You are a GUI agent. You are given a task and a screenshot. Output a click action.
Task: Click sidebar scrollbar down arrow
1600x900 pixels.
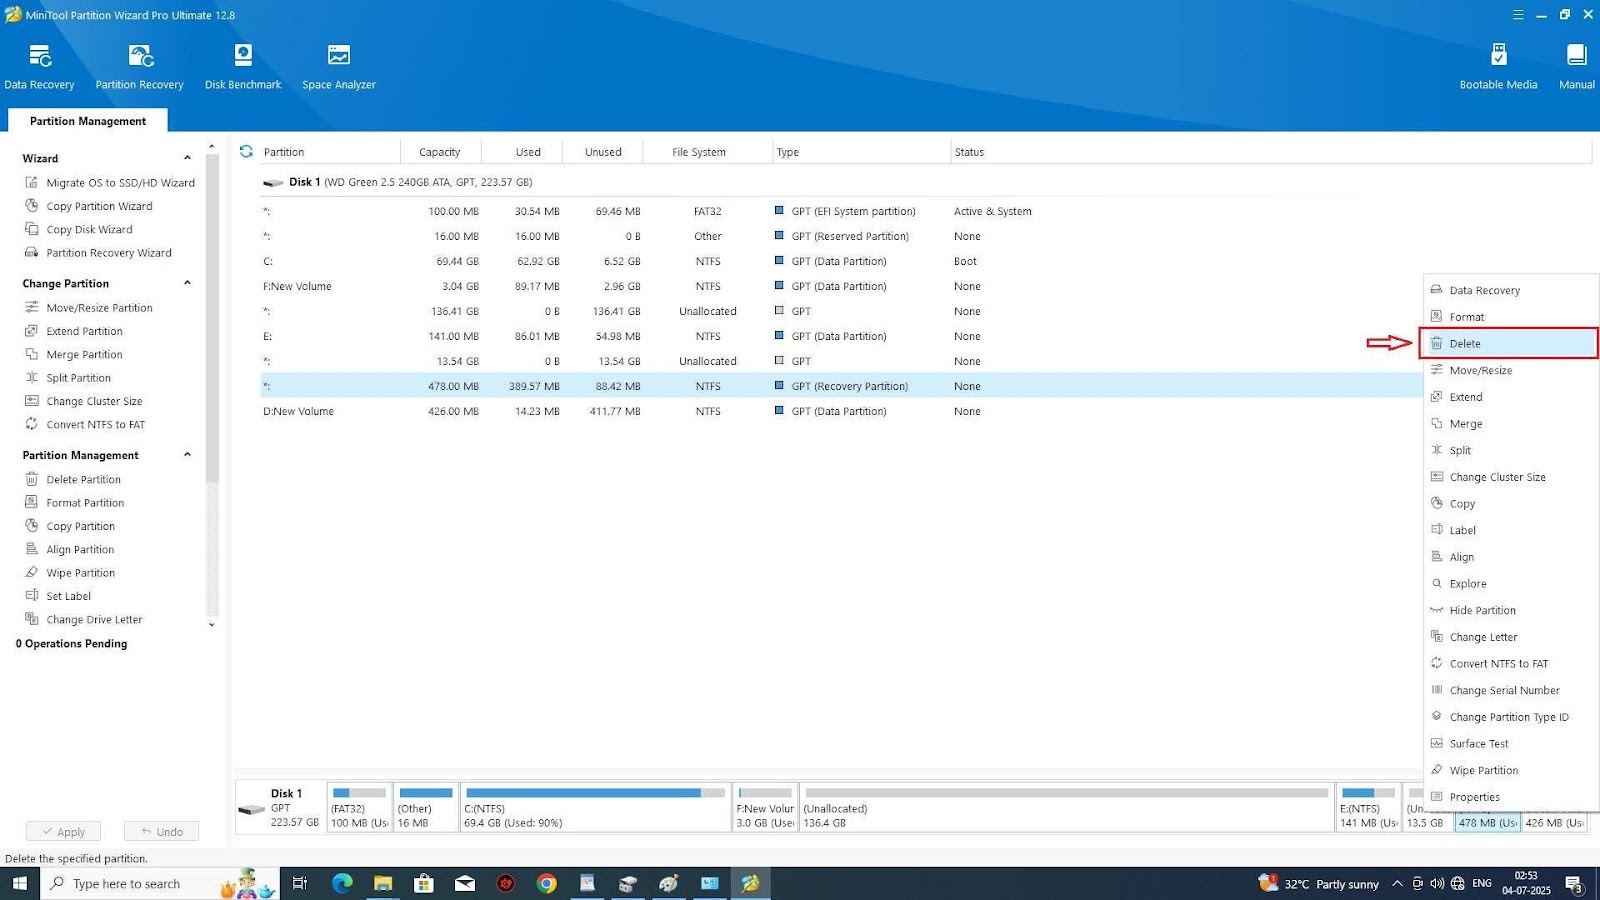click(x=211, y=625)
